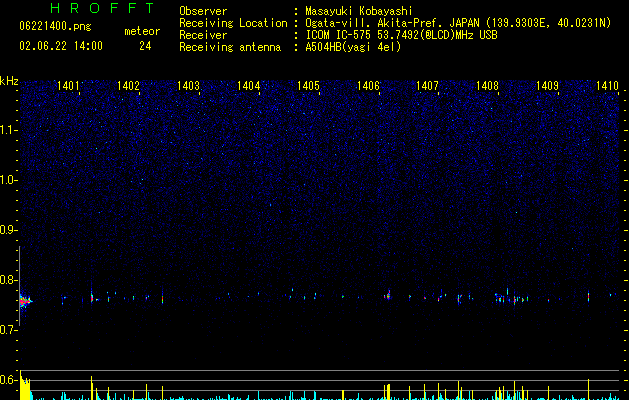Select antenna value A504HB(yagi 4el)

pos(353,47)
